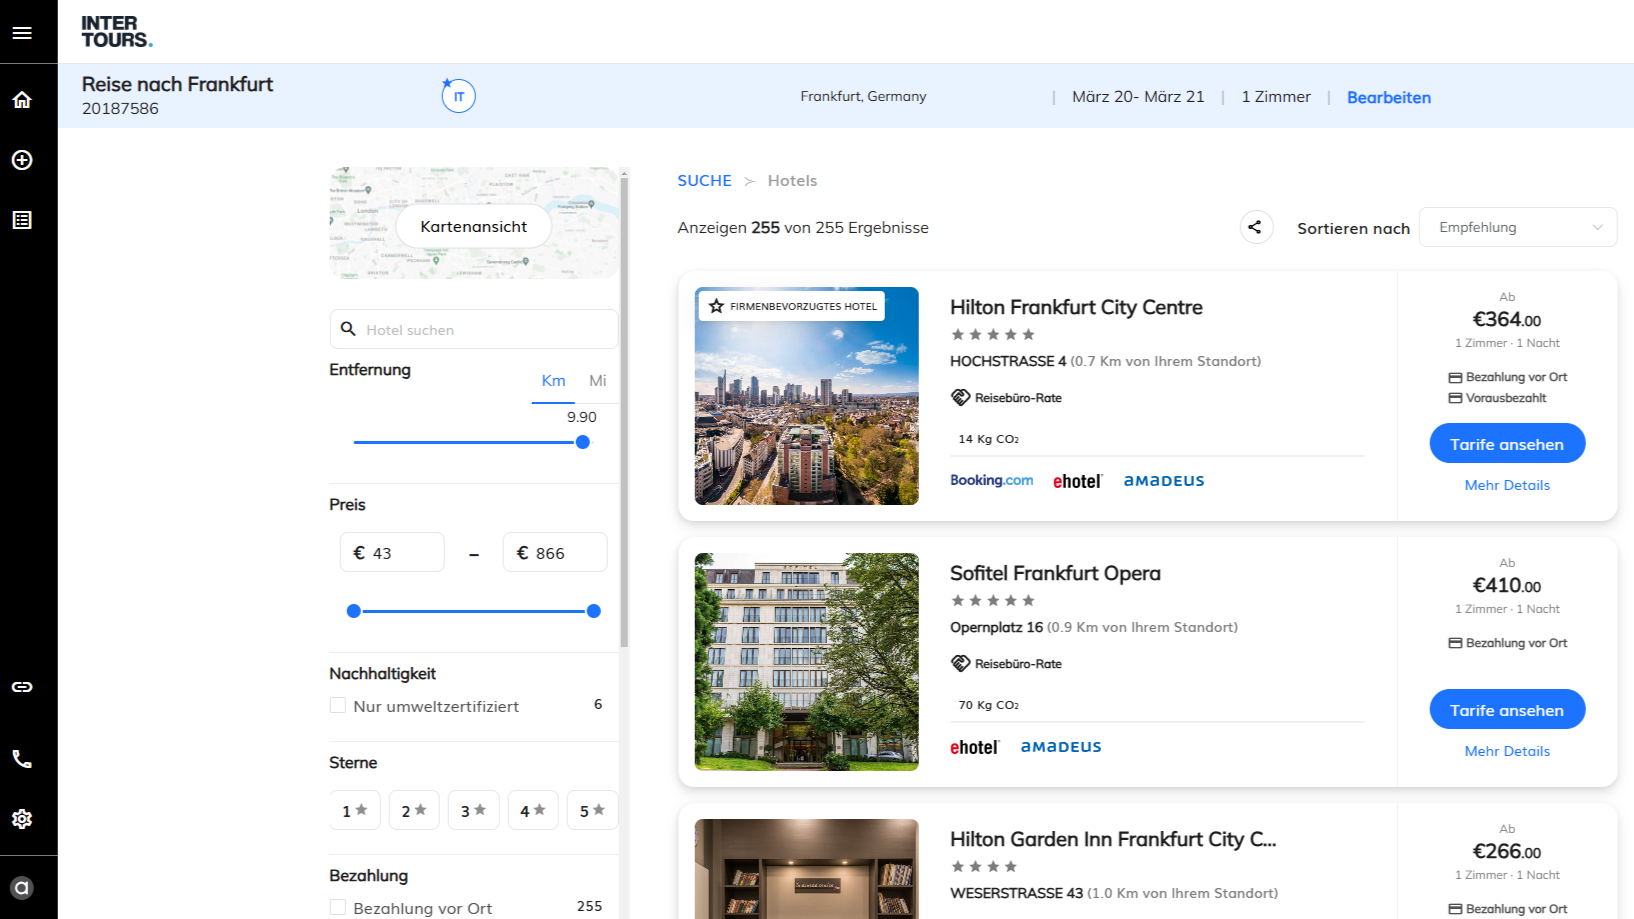This screenshot has width=1634, height=919.
Task: Go to home via sidebar icon
Action: pos(22,100)
